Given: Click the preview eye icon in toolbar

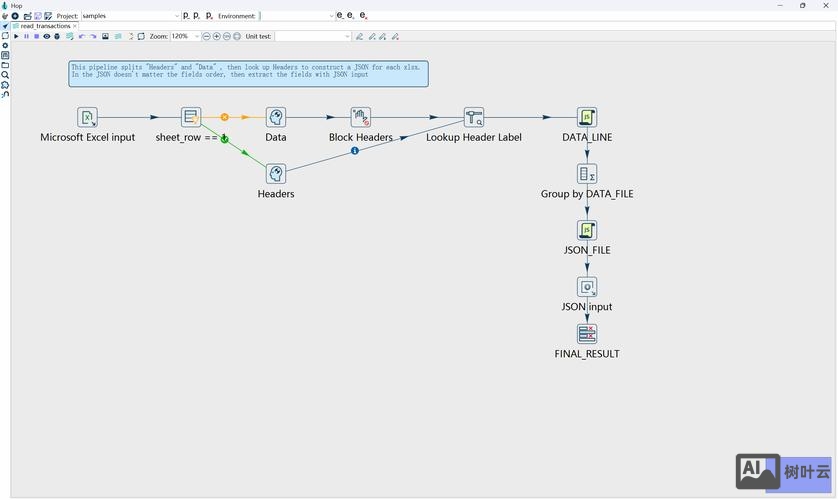Looking at the screenshot, I should pyautogui.click(x=46, y=36).
